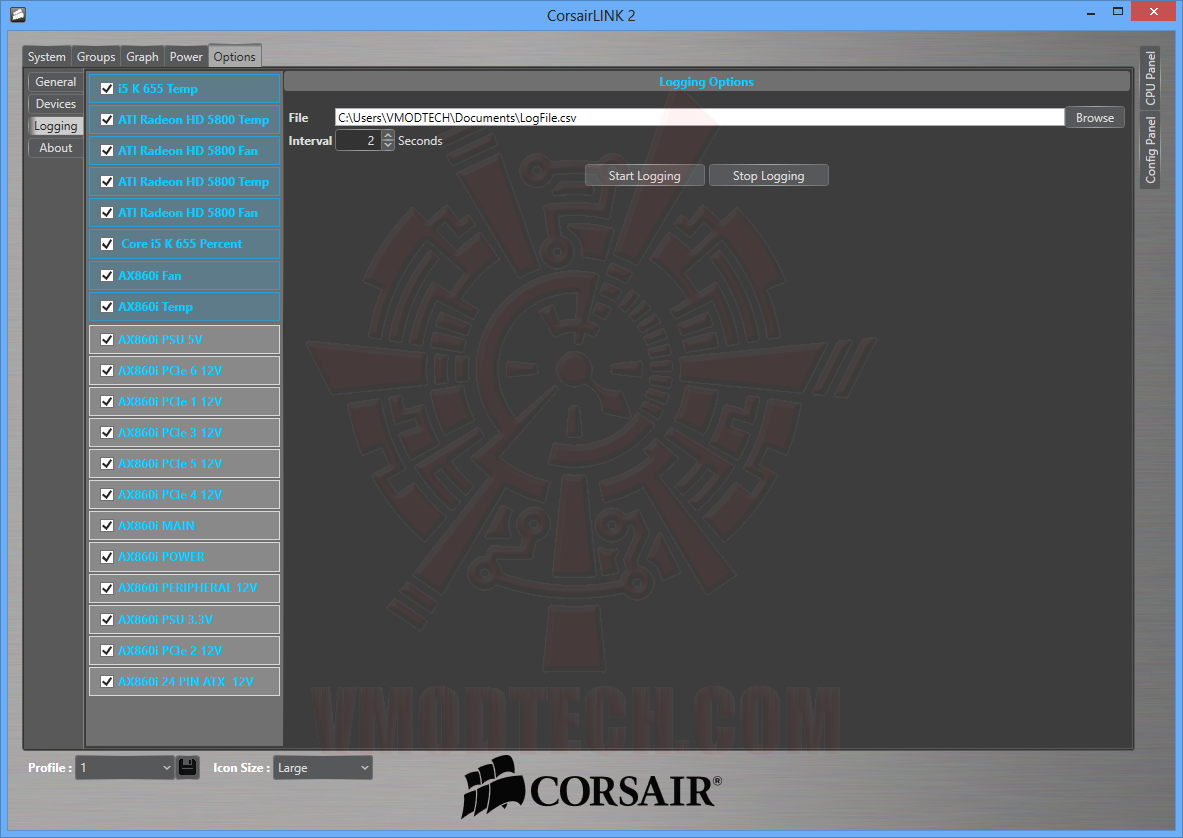Uncheck AX860i 24 PIN ATX 12V
Viewport: 1183px width, 838px height.
pyautogui.click(x=107, y=681)
